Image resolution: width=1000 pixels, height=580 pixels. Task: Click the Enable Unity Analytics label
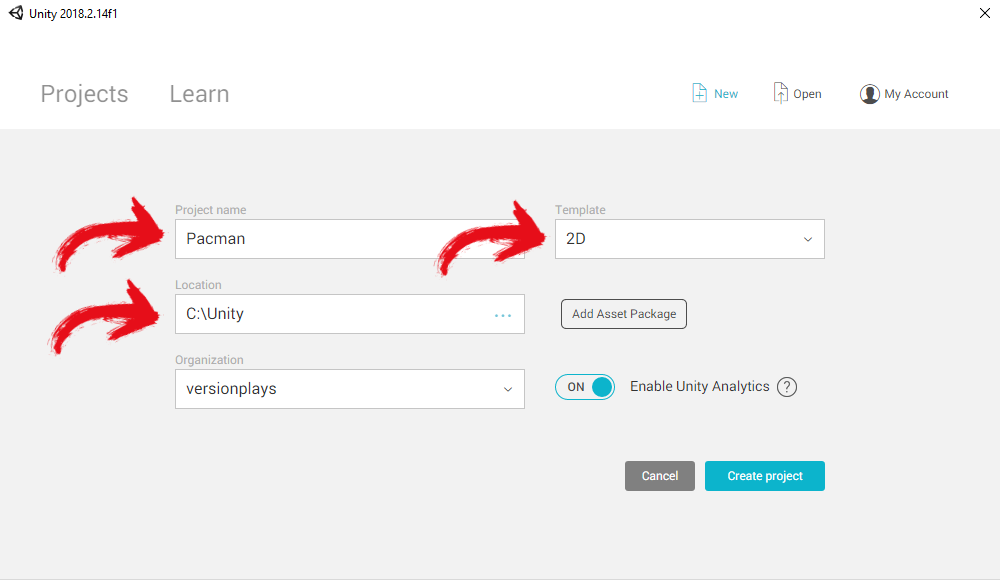(700, 387)
